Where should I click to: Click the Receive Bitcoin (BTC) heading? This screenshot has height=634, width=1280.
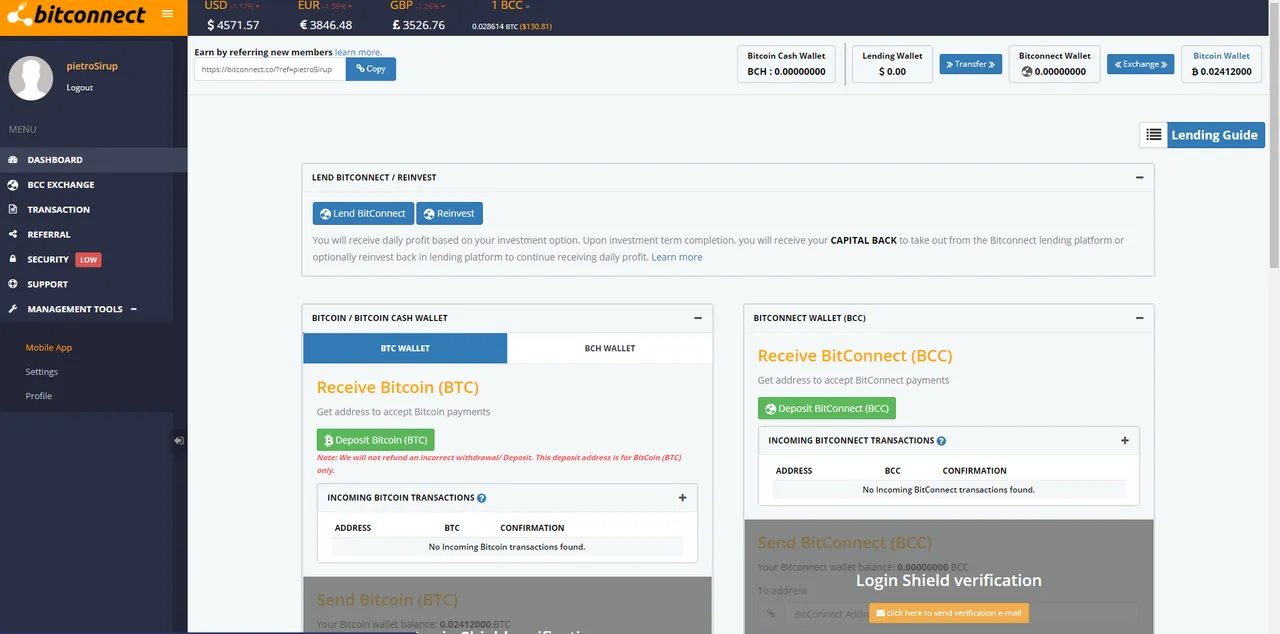click(397, 388)
